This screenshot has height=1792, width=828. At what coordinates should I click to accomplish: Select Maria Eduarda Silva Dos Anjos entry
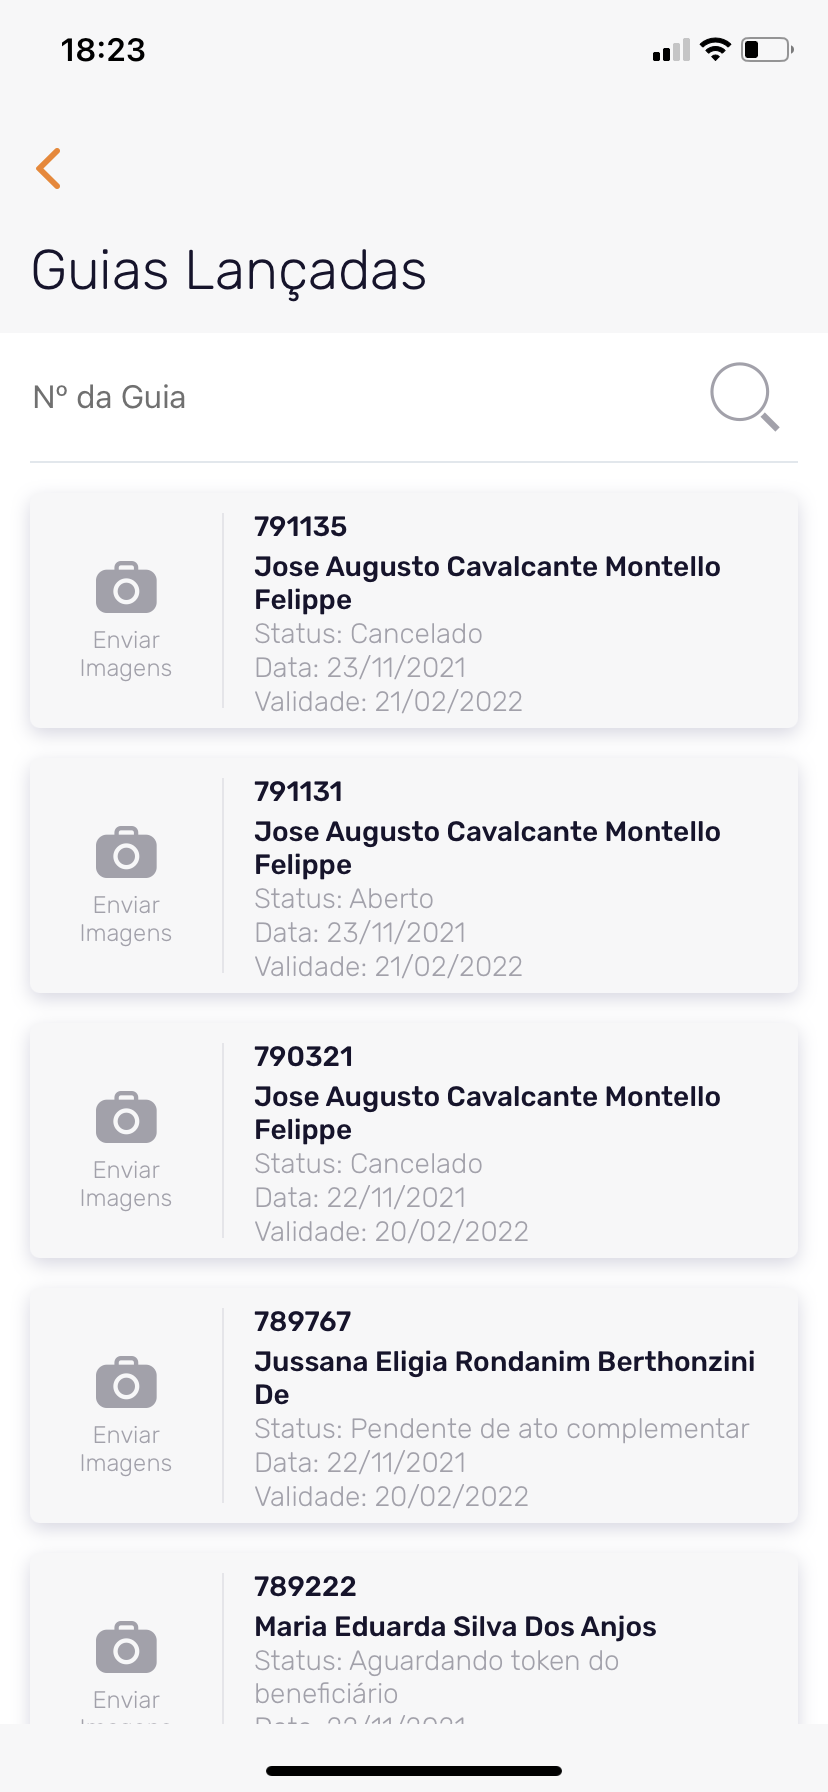(455, 1627)
